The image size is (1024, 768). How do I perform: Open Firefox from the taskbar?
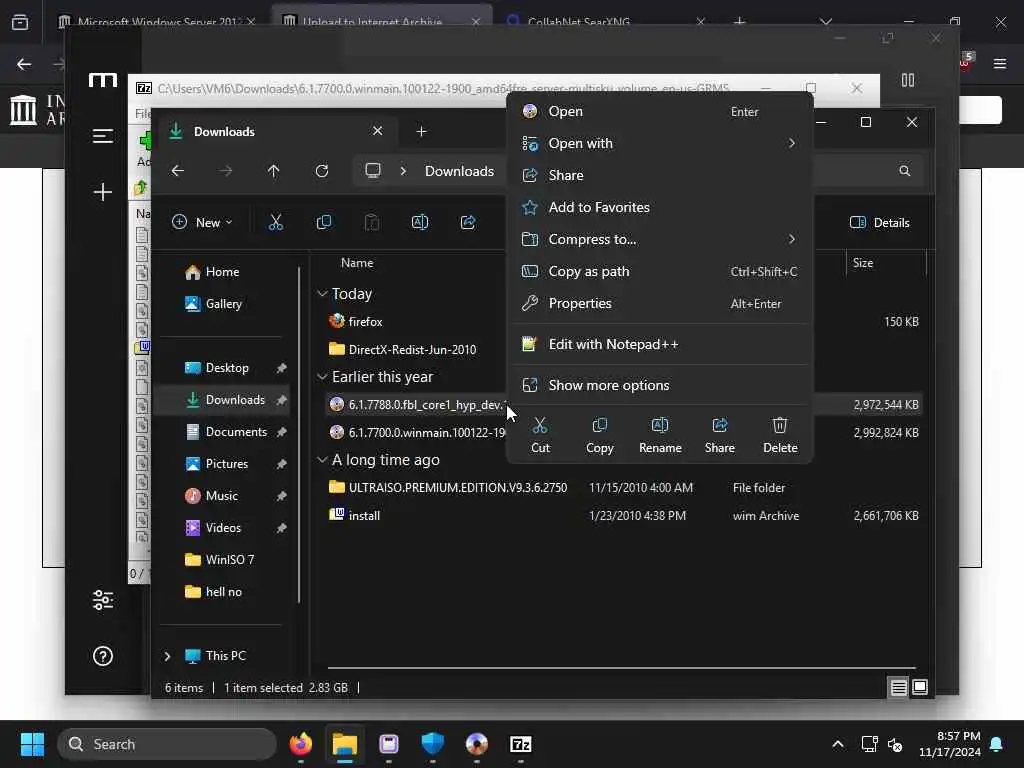click(301, 744)
